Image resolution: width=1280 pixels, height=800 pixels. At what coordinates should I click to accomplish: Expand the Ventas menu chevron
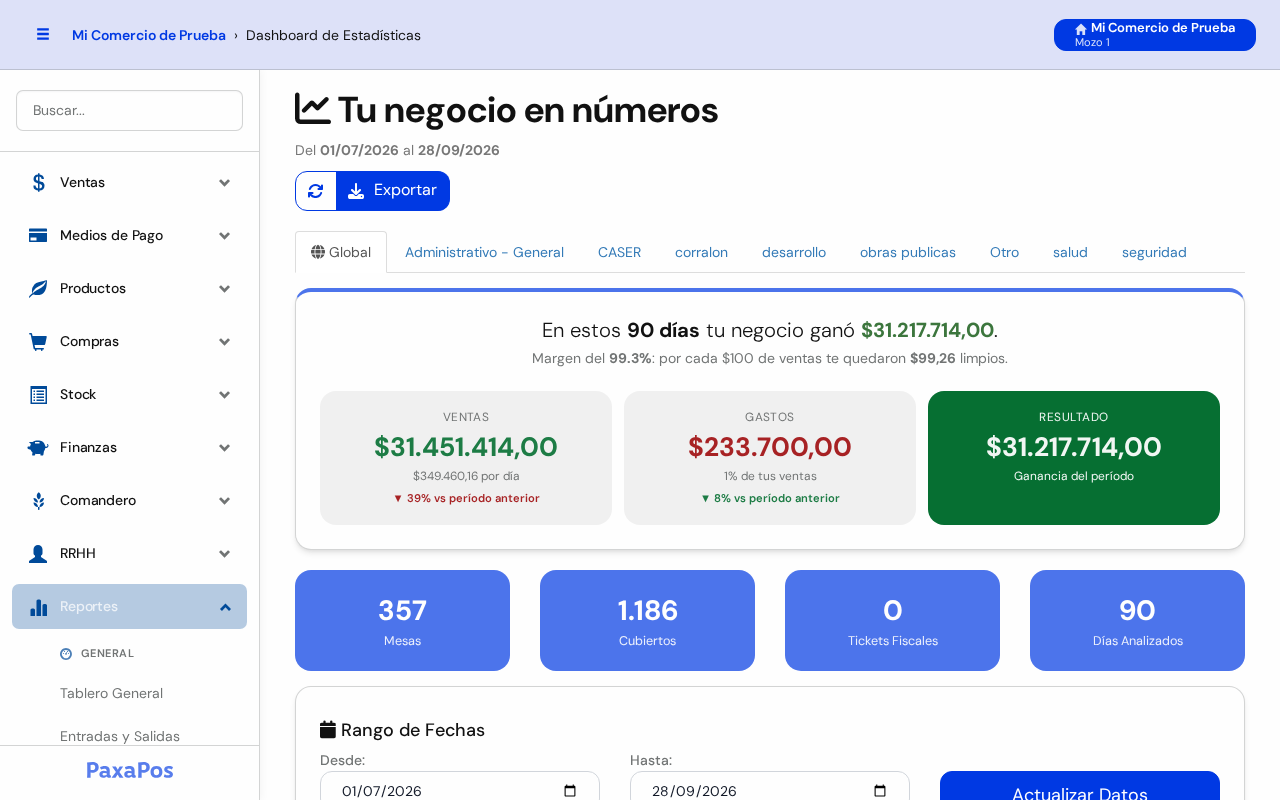(x=225, y=183)
